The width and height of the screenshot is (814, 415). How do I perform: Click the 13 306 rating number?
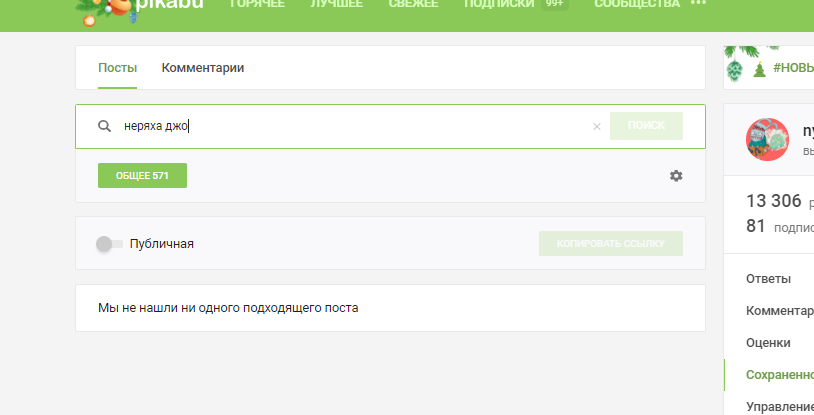tap(774, 200)
